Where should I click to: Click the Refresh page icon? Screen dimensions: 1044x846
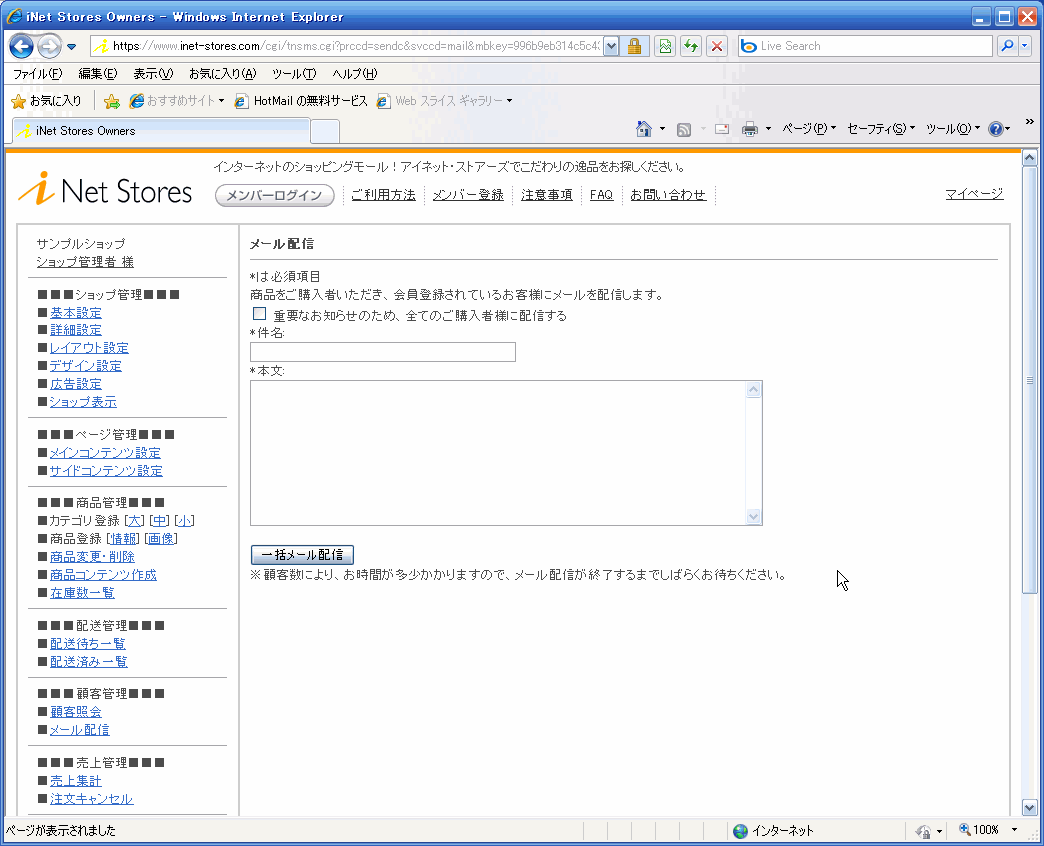tap(691, 46)
